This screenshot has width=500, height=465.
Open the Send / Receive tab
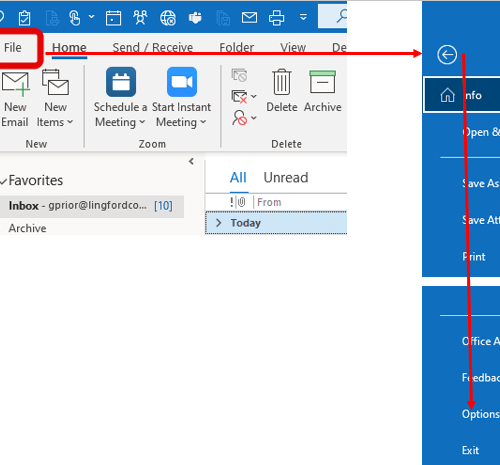tap(153, 48)
